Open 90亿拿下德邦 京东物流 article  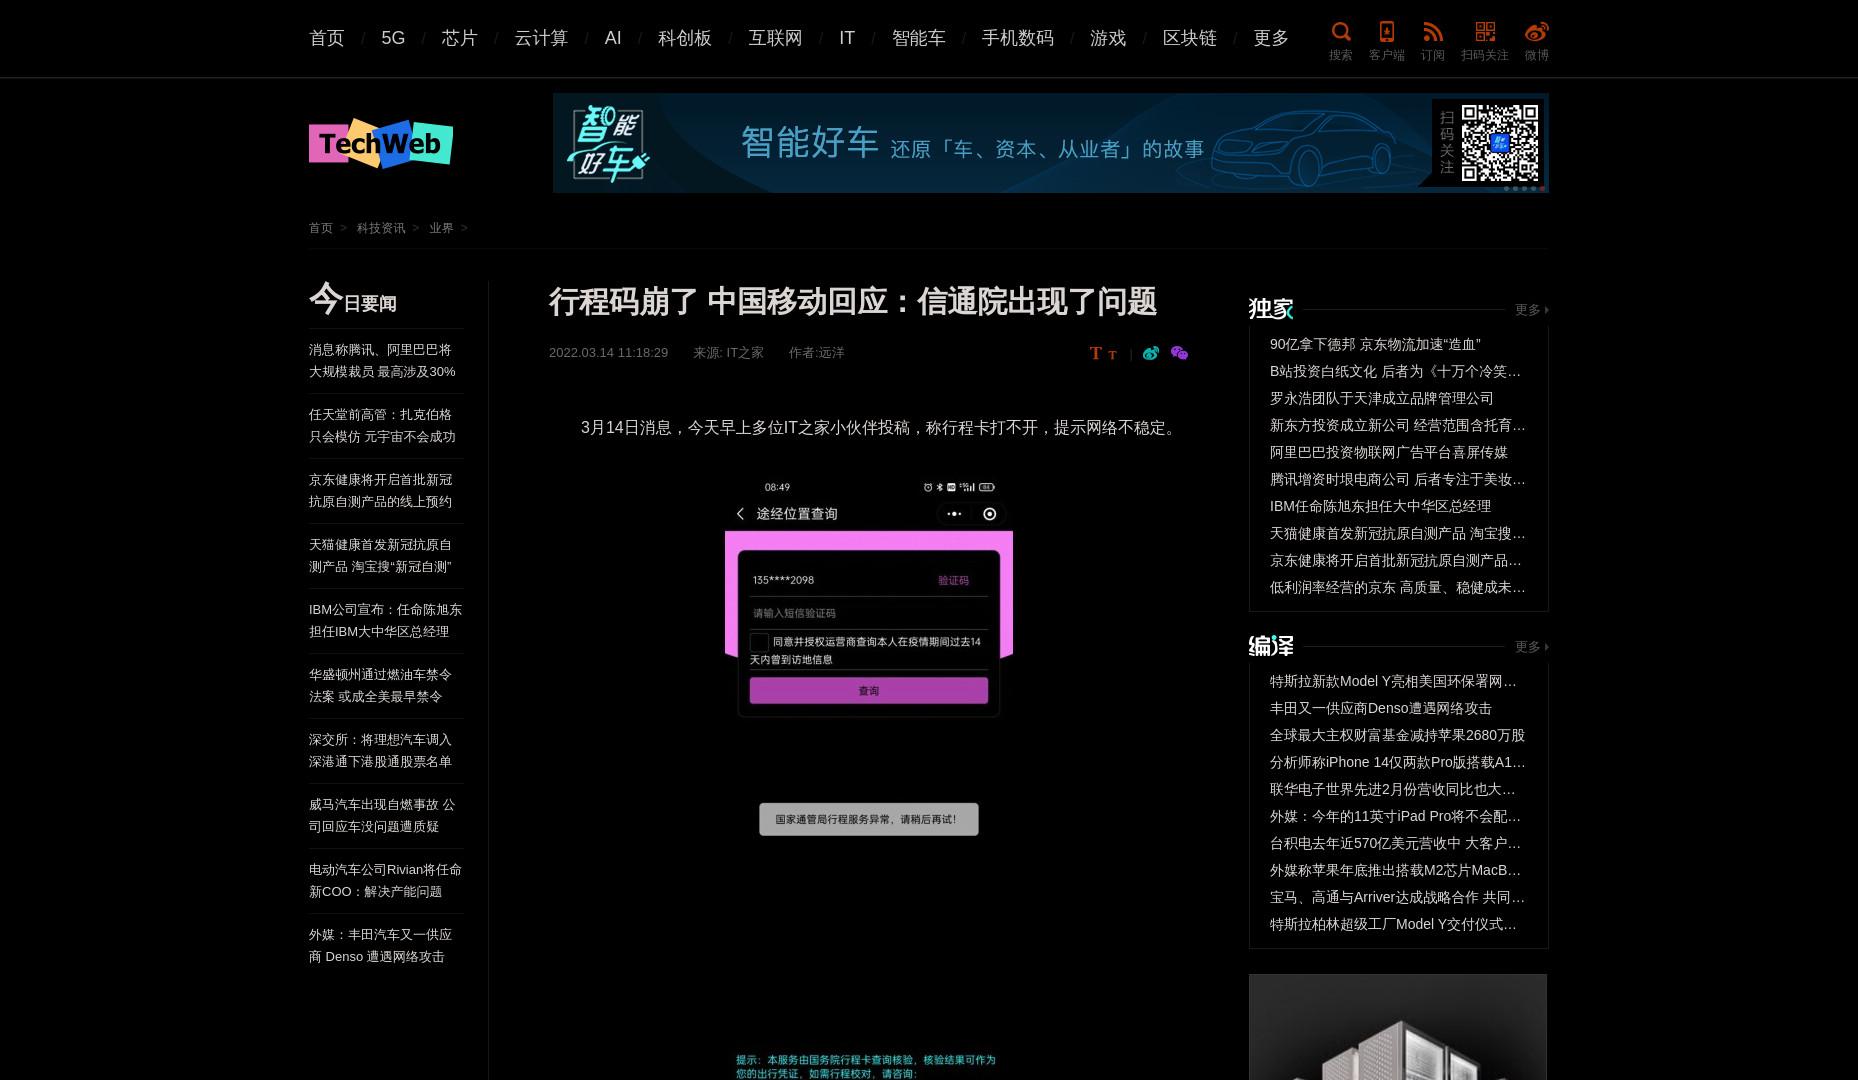[1375, 344]
